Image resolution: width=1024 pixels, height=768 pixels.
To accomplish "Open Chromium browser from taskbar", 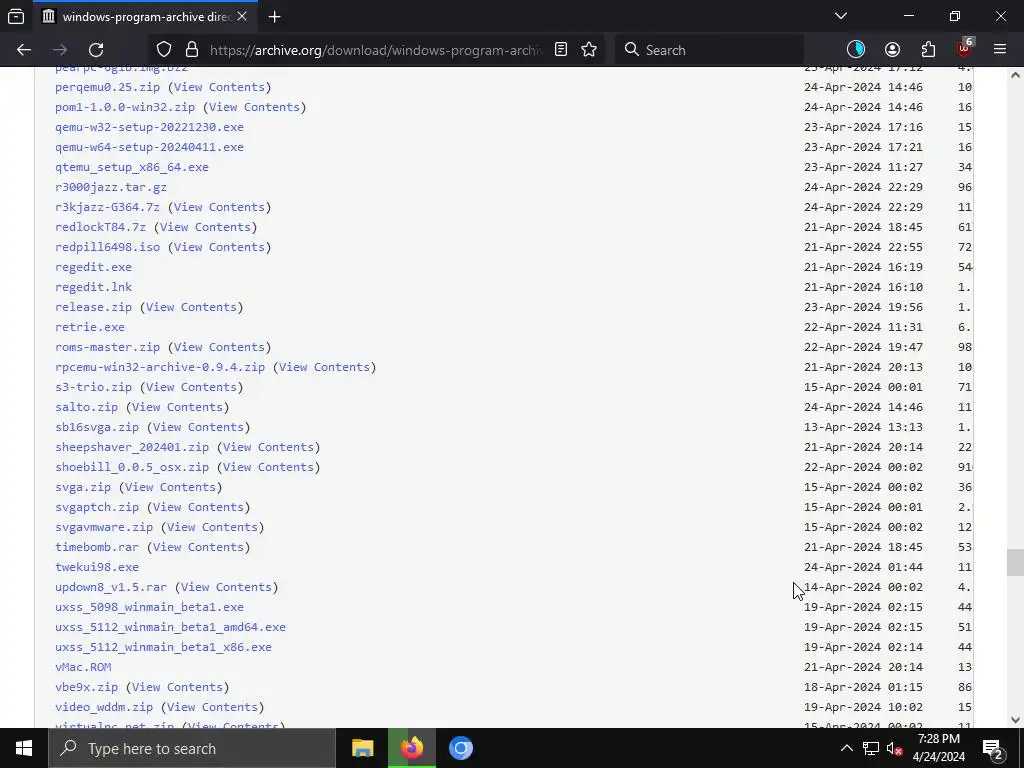I will (x=460, y=748).
